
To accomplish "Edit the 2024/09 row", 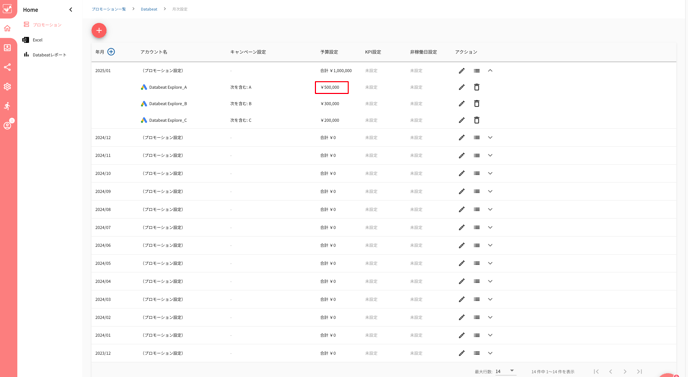I will click(x=462, y=192).
